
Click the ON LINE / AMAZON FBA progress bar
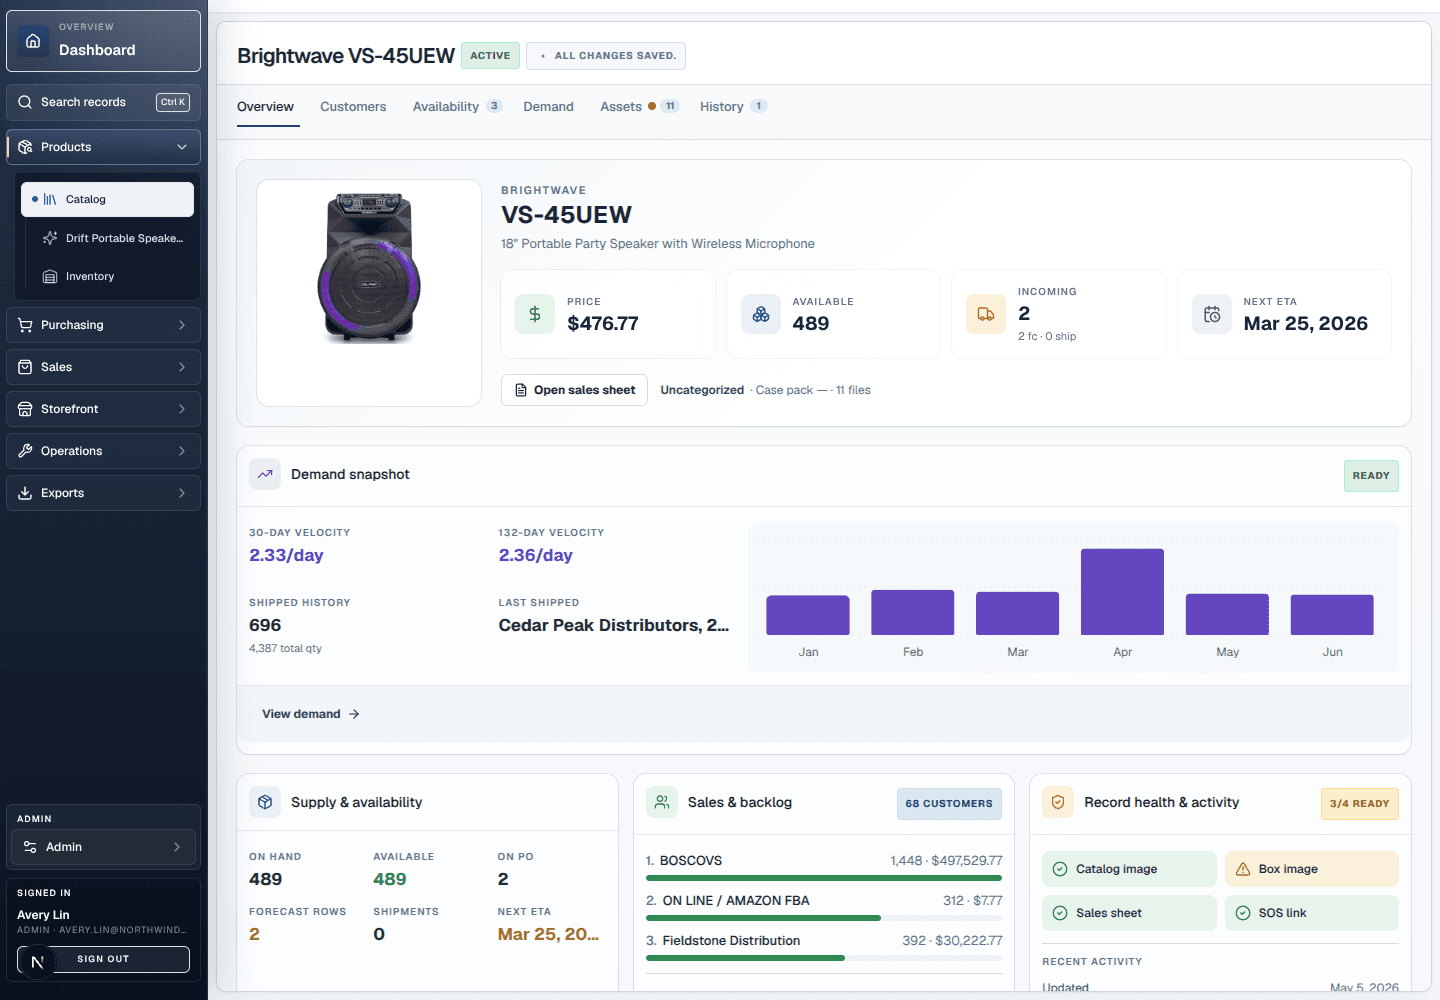824,918
